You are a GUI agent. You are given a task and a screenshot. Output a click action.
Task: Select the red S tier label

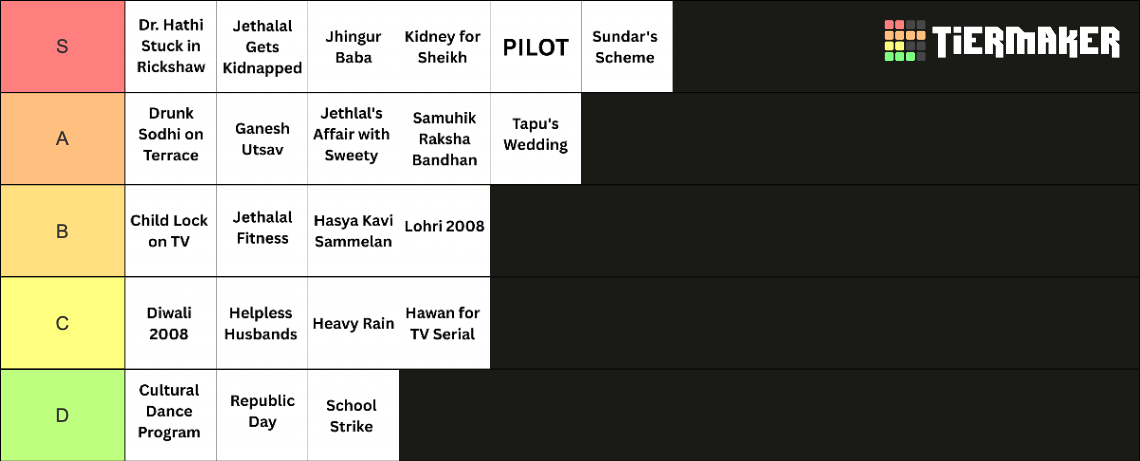click(63, 47)
